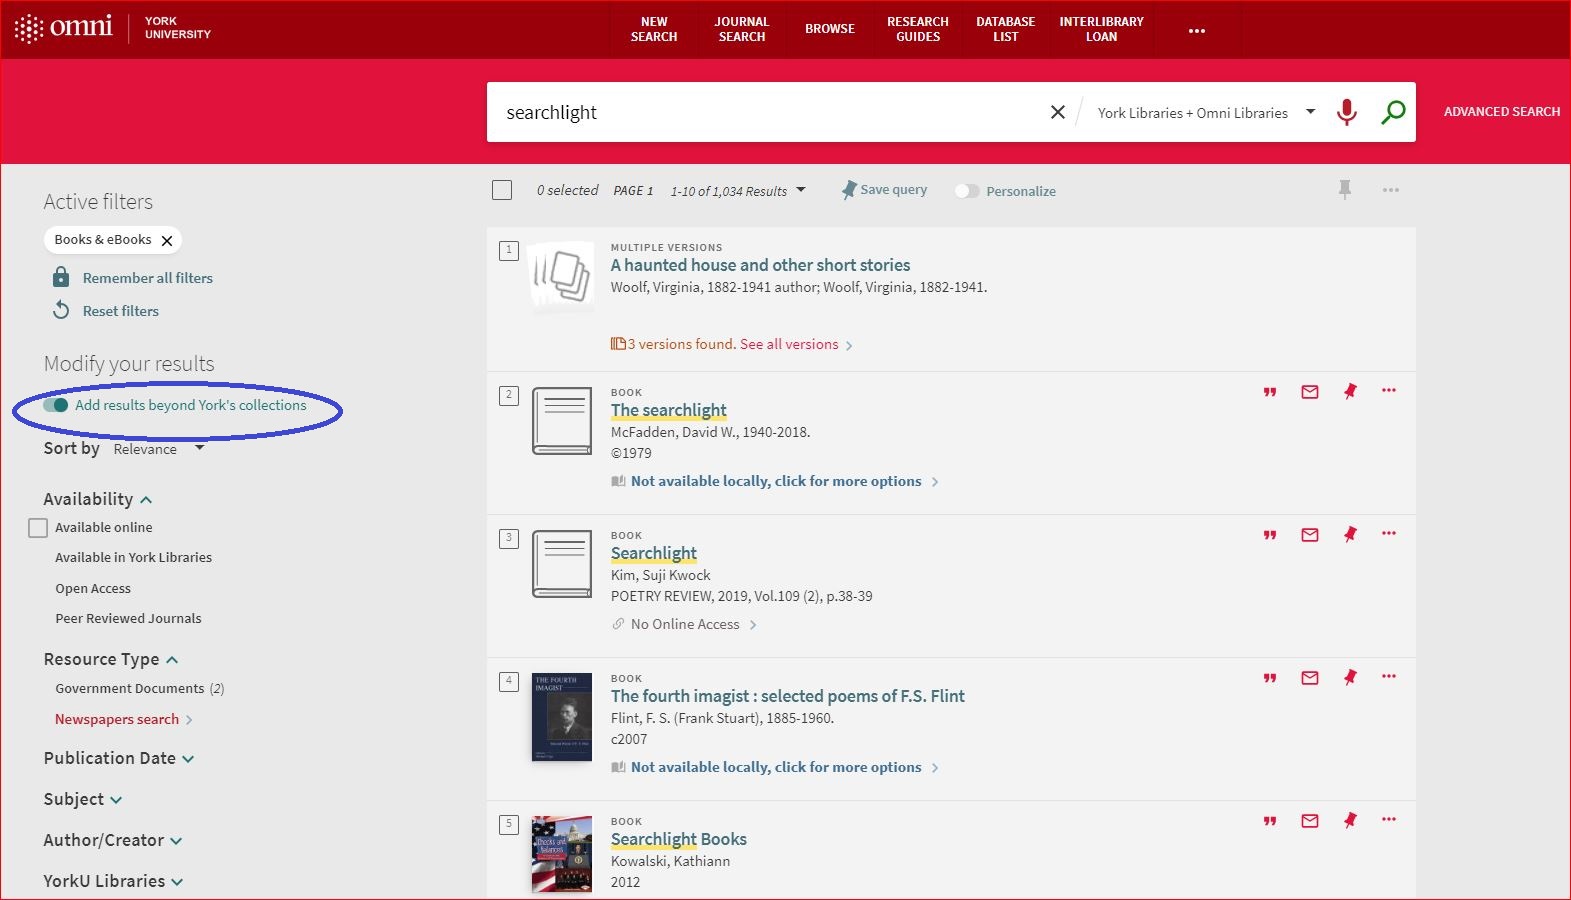
Task: Open Interlibrary Loan menu item
Action: pos(1101,29)
